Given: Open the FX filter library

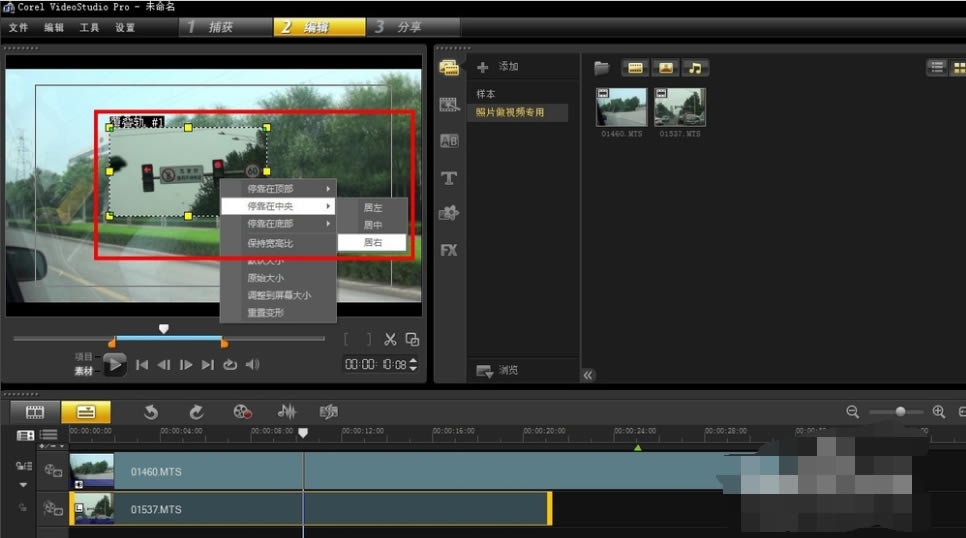Looking at the screenshot, I should pos(449,250).
